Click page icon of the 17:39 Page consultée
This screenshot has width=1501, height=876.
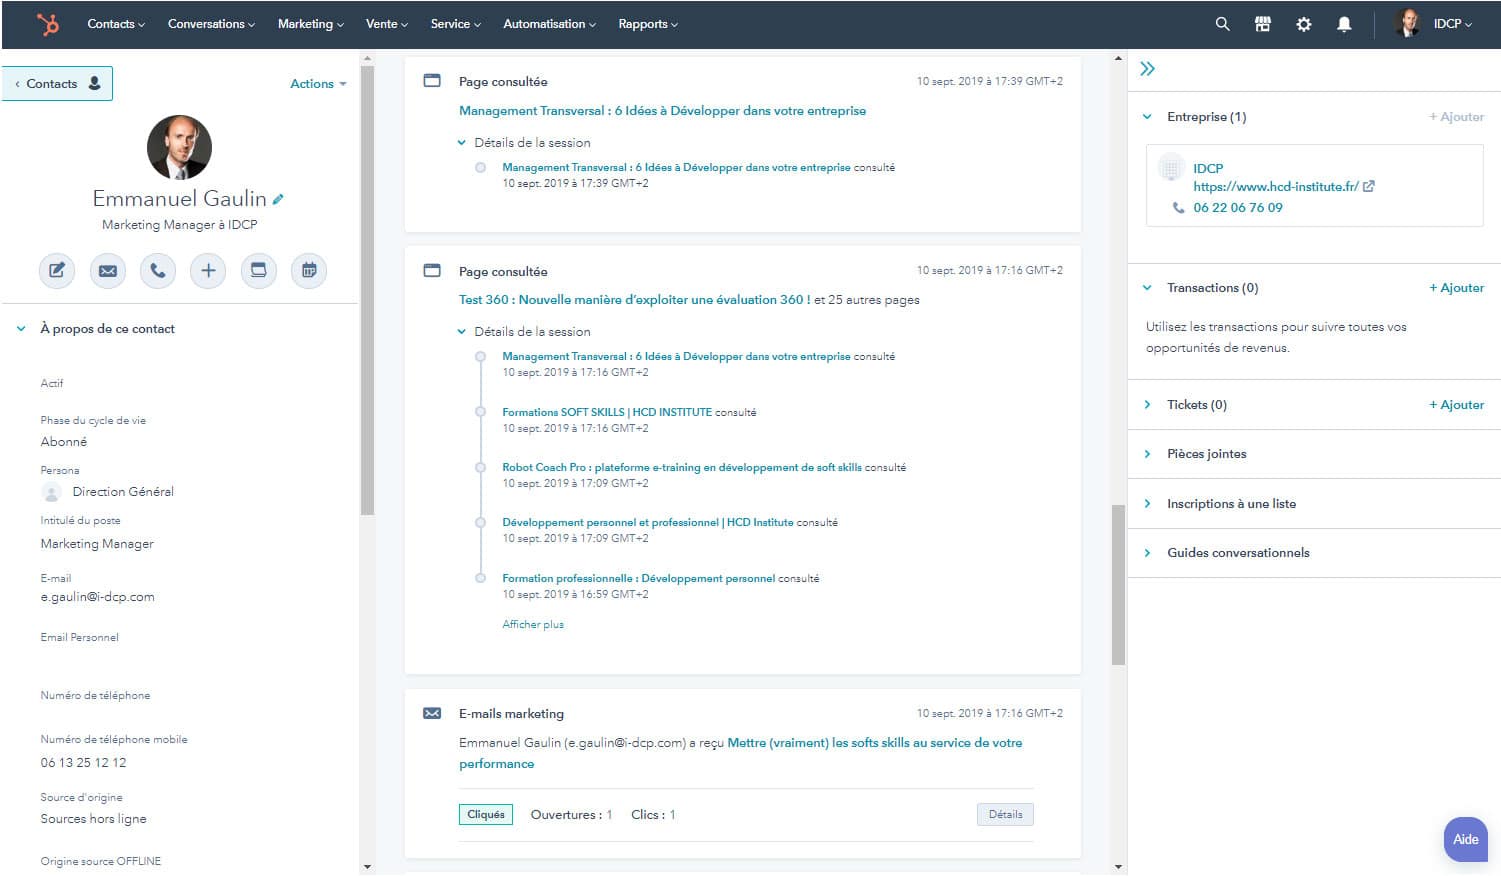click(x=432, y=80)
